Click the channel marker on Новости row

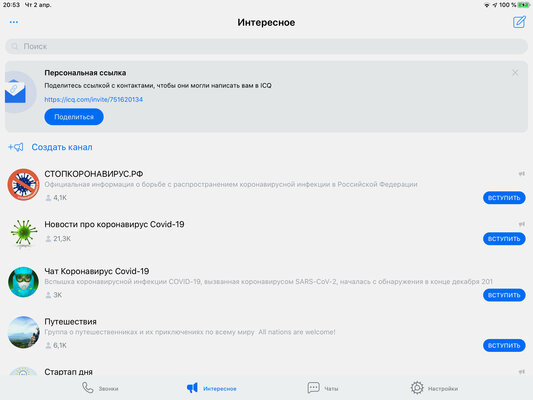coord(521,224)
